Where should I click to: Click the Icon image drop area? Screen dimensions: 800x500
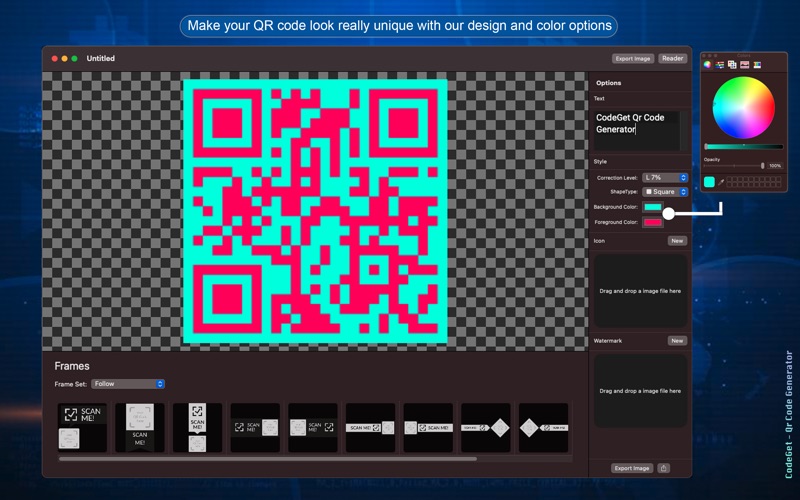[x=640, y=291]
